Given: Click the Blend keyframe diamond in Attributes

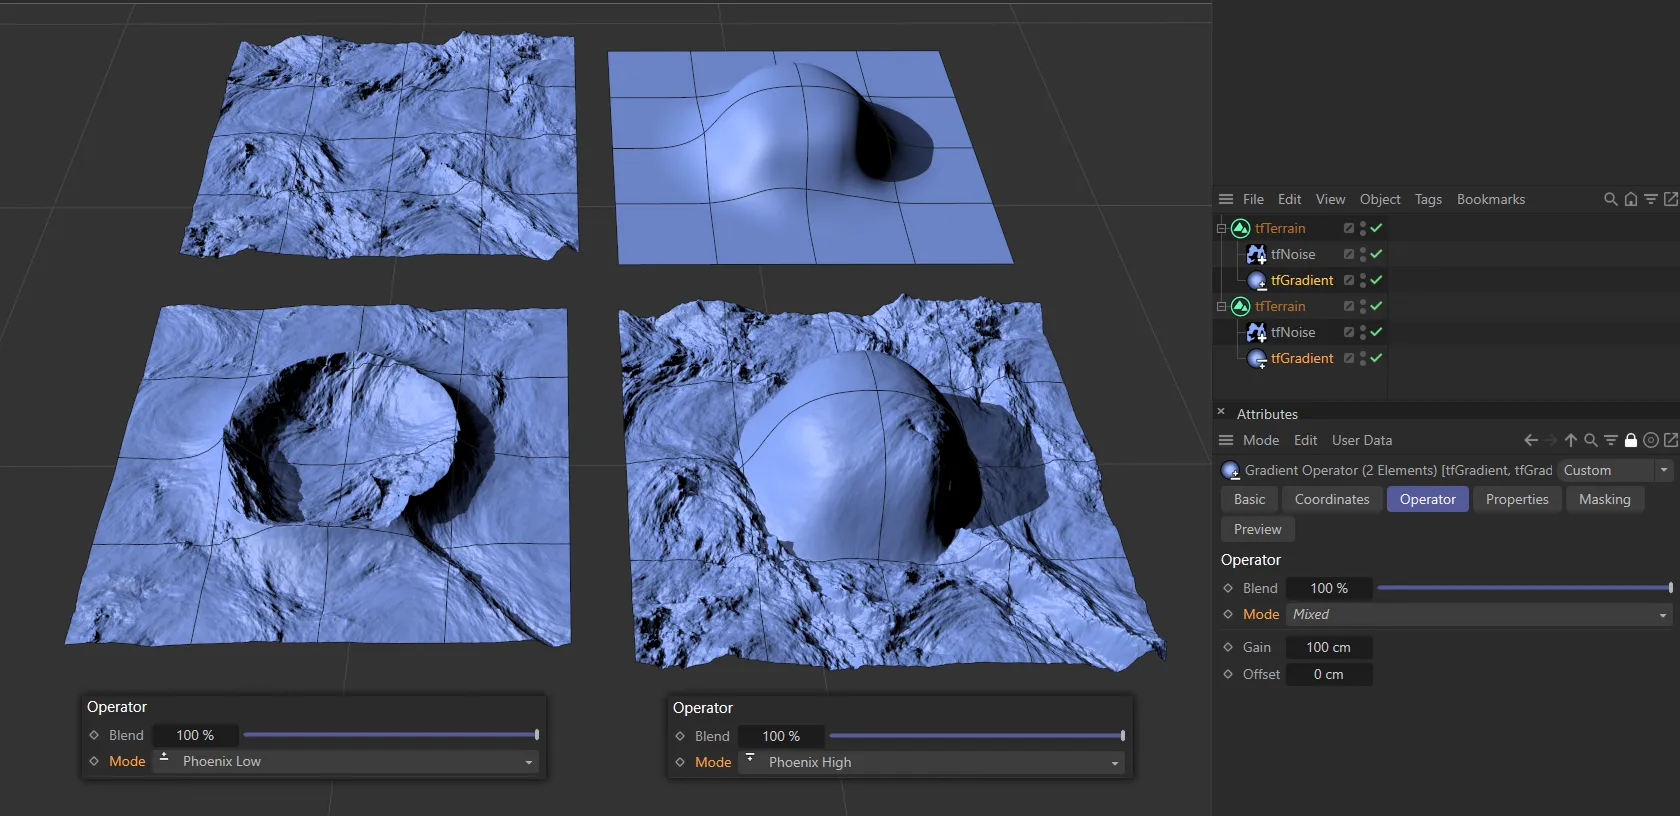Looking at the screenshot, I should [x=1228, y=588].
